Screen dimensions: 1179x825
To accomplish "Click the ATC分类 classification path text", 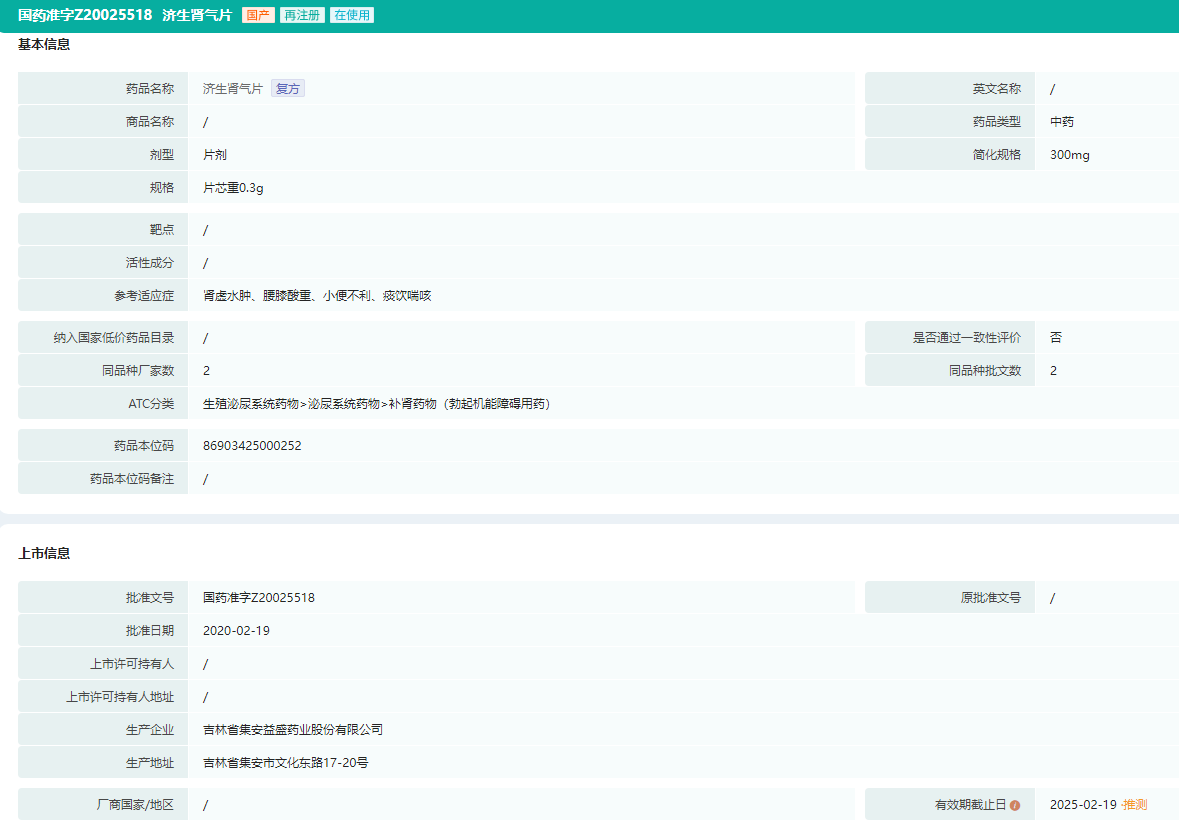I will 376,404.
